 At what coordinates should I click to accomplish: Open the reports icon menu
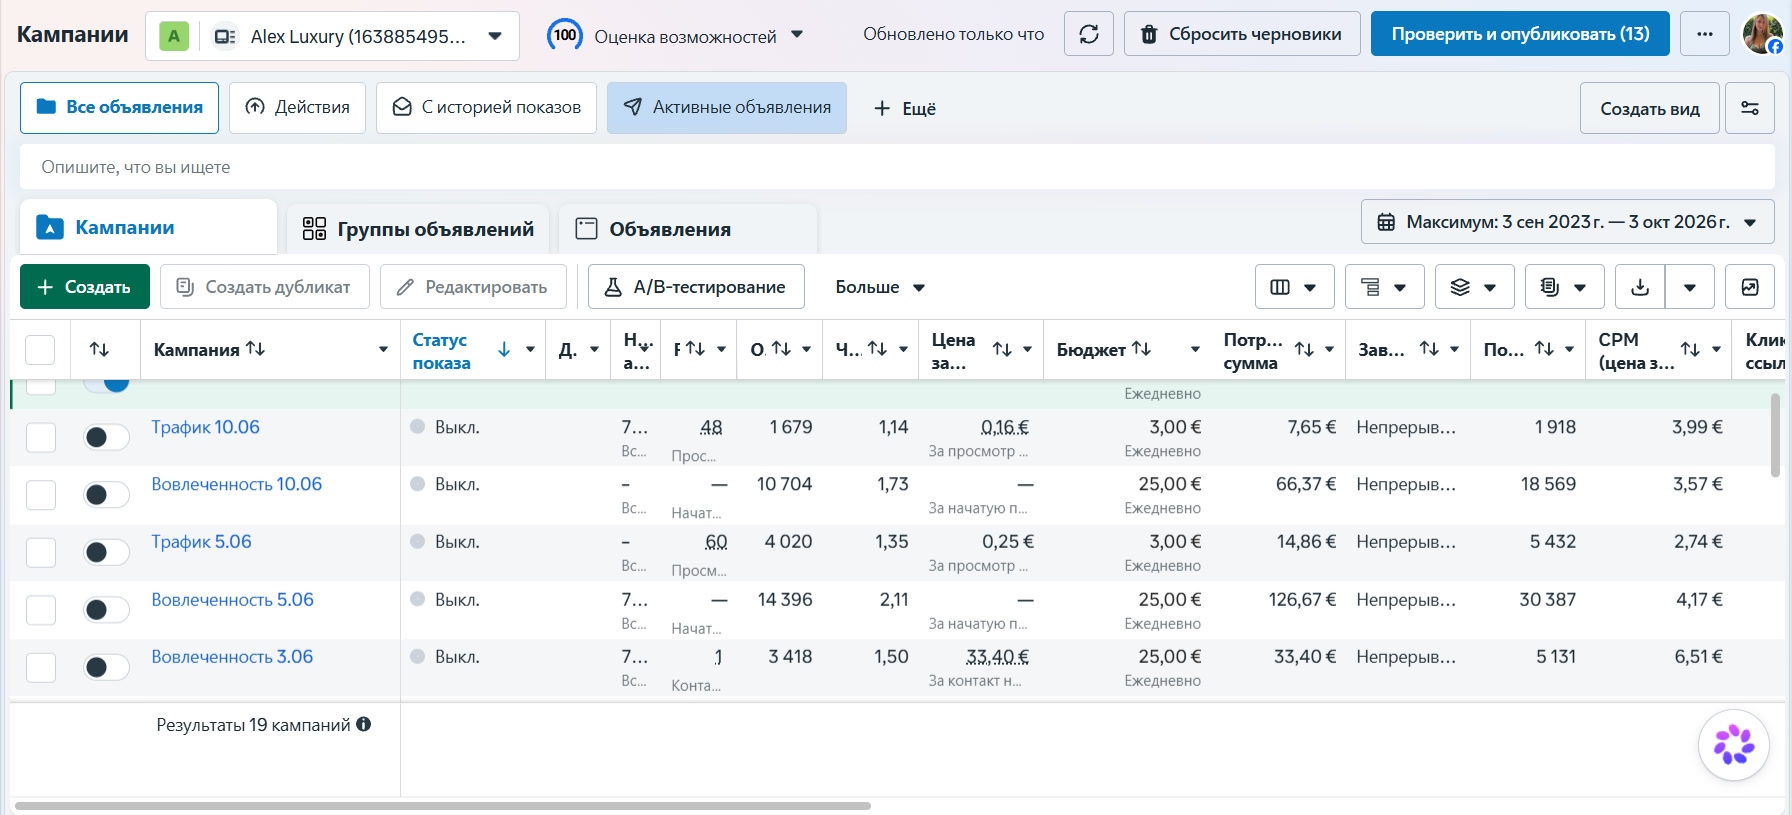coord(1564,287)
